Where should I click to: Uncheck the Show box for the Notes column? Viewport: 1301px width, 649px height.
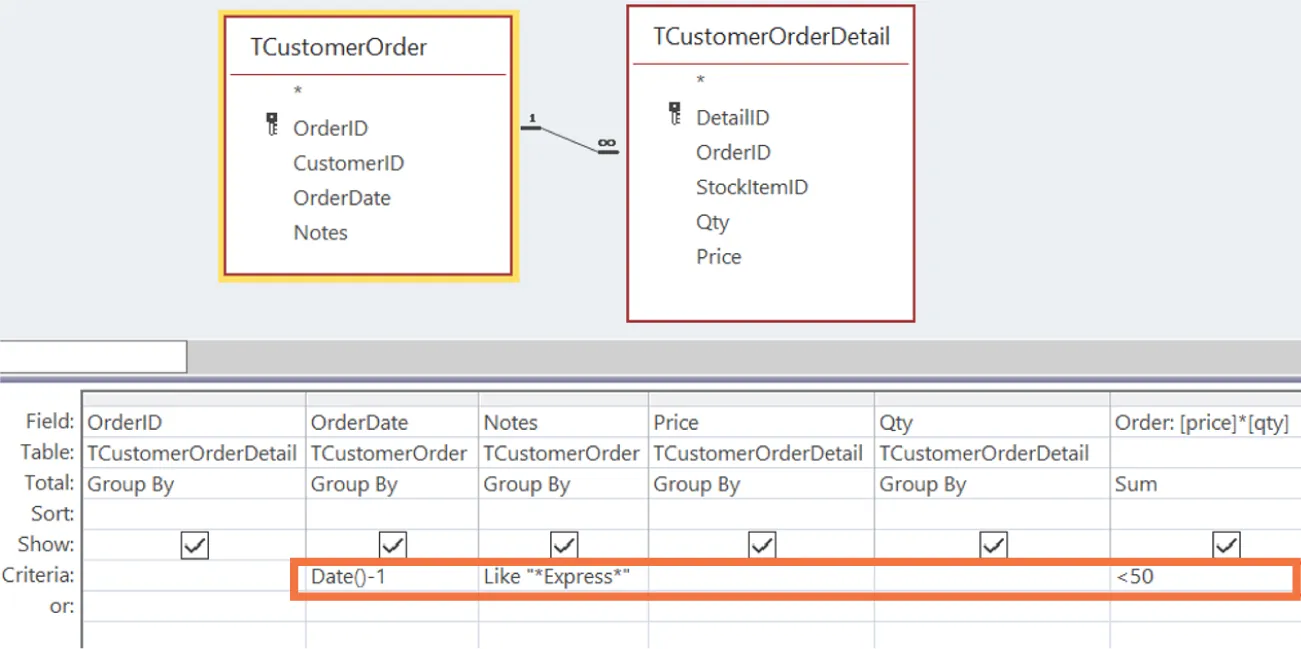(x=563, y=545)
